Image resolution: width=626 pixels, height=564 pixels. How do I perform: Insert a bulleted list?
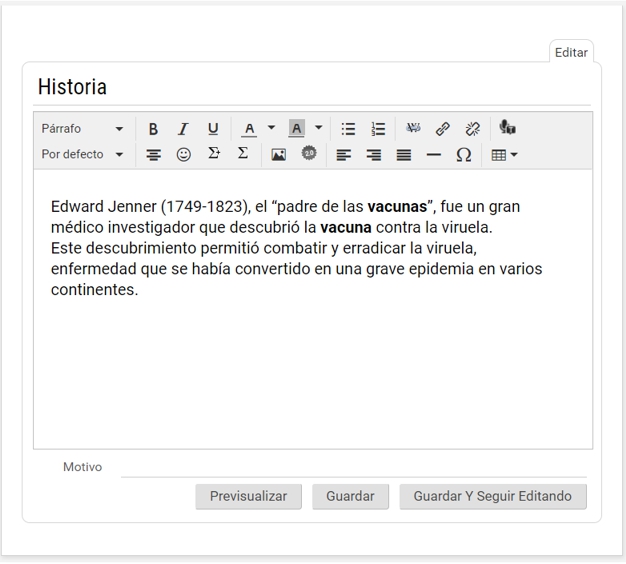(x=348, y=129)
